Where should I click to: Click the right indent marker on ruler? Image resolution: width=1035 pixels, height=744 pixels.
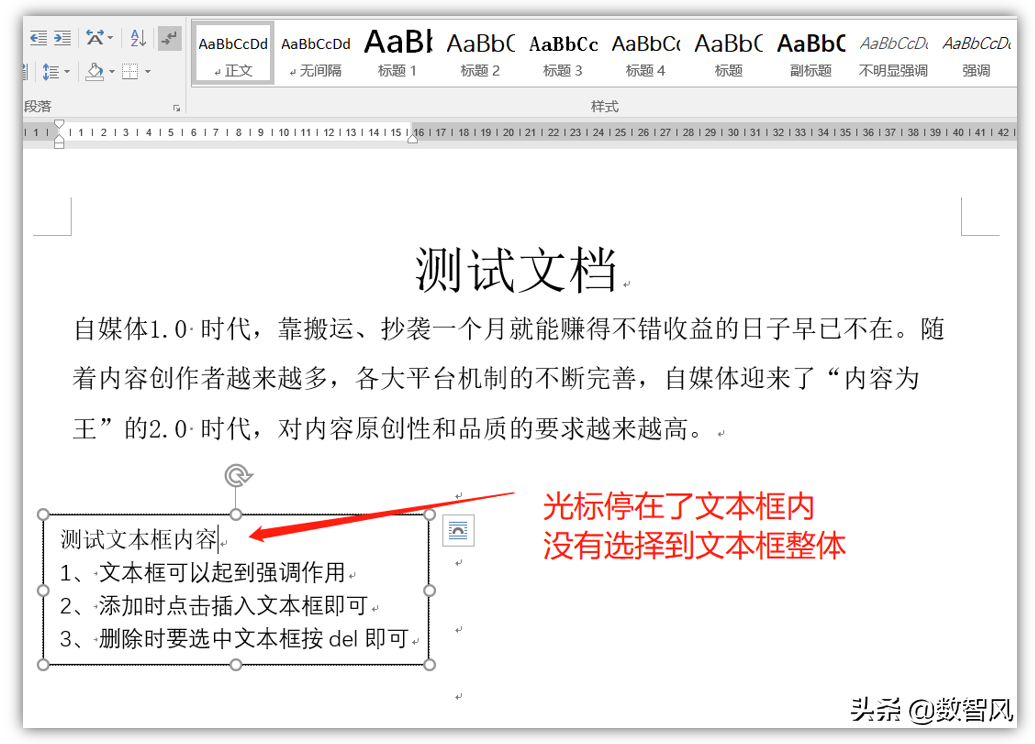point(413,138)
